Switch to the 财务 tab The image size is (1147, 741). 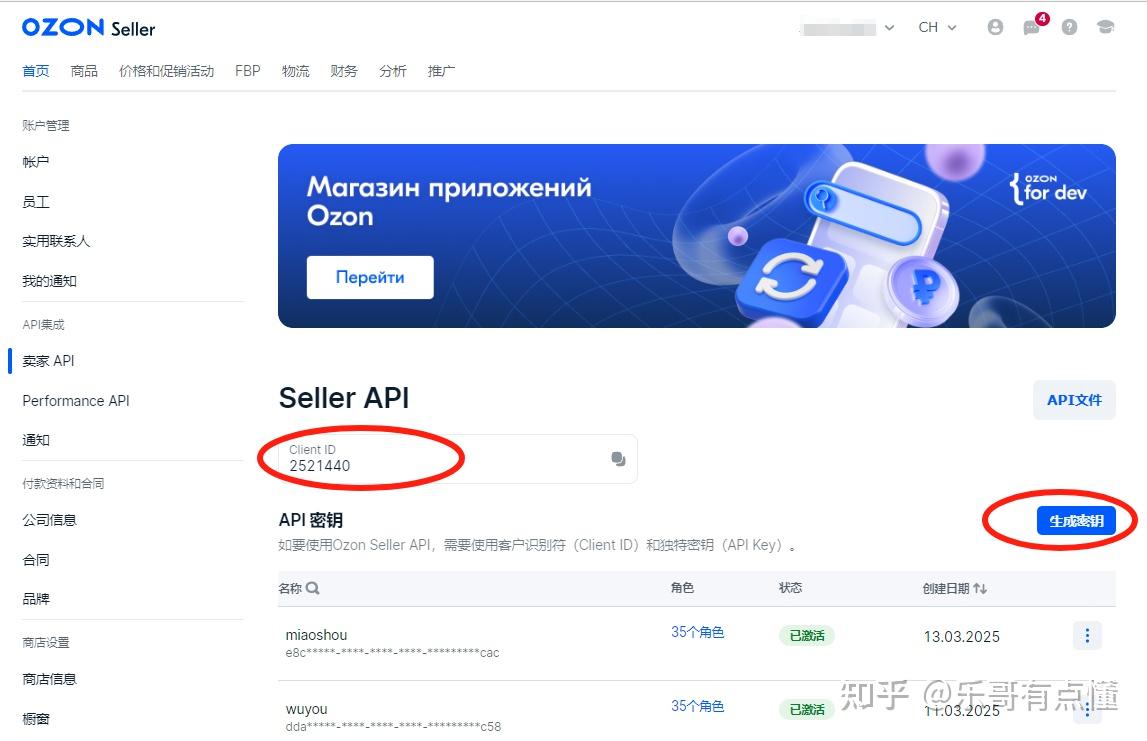(344, 71)
